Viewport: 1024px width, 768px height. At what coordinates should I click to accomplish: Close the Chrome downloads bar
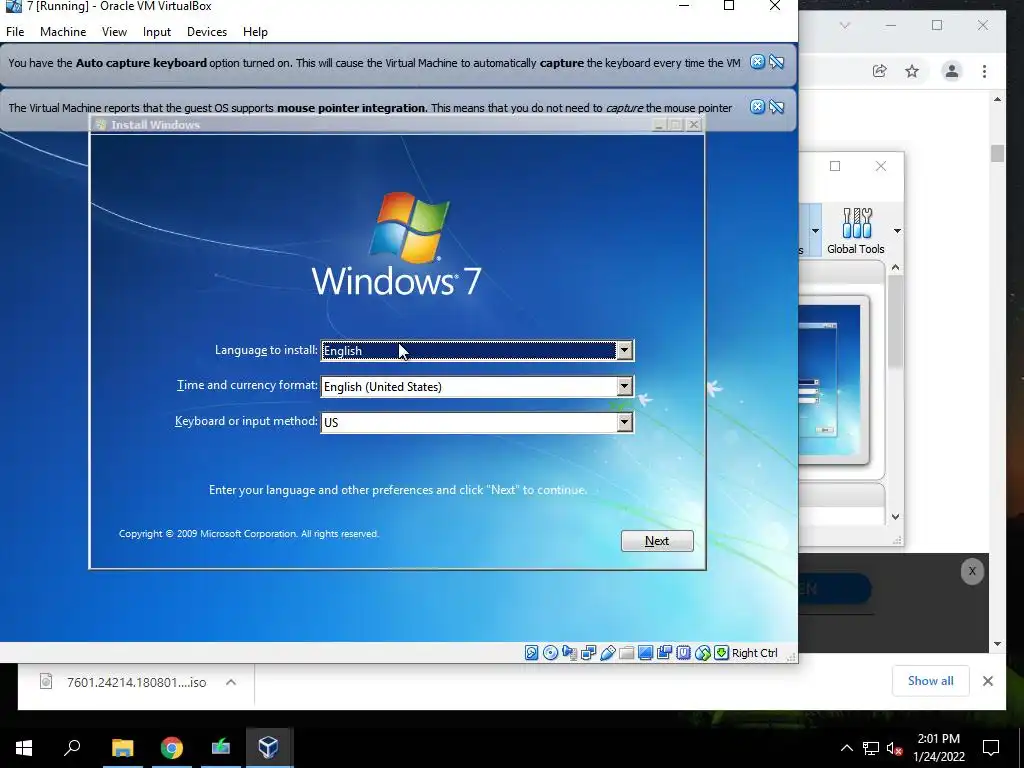pos(987,681)
